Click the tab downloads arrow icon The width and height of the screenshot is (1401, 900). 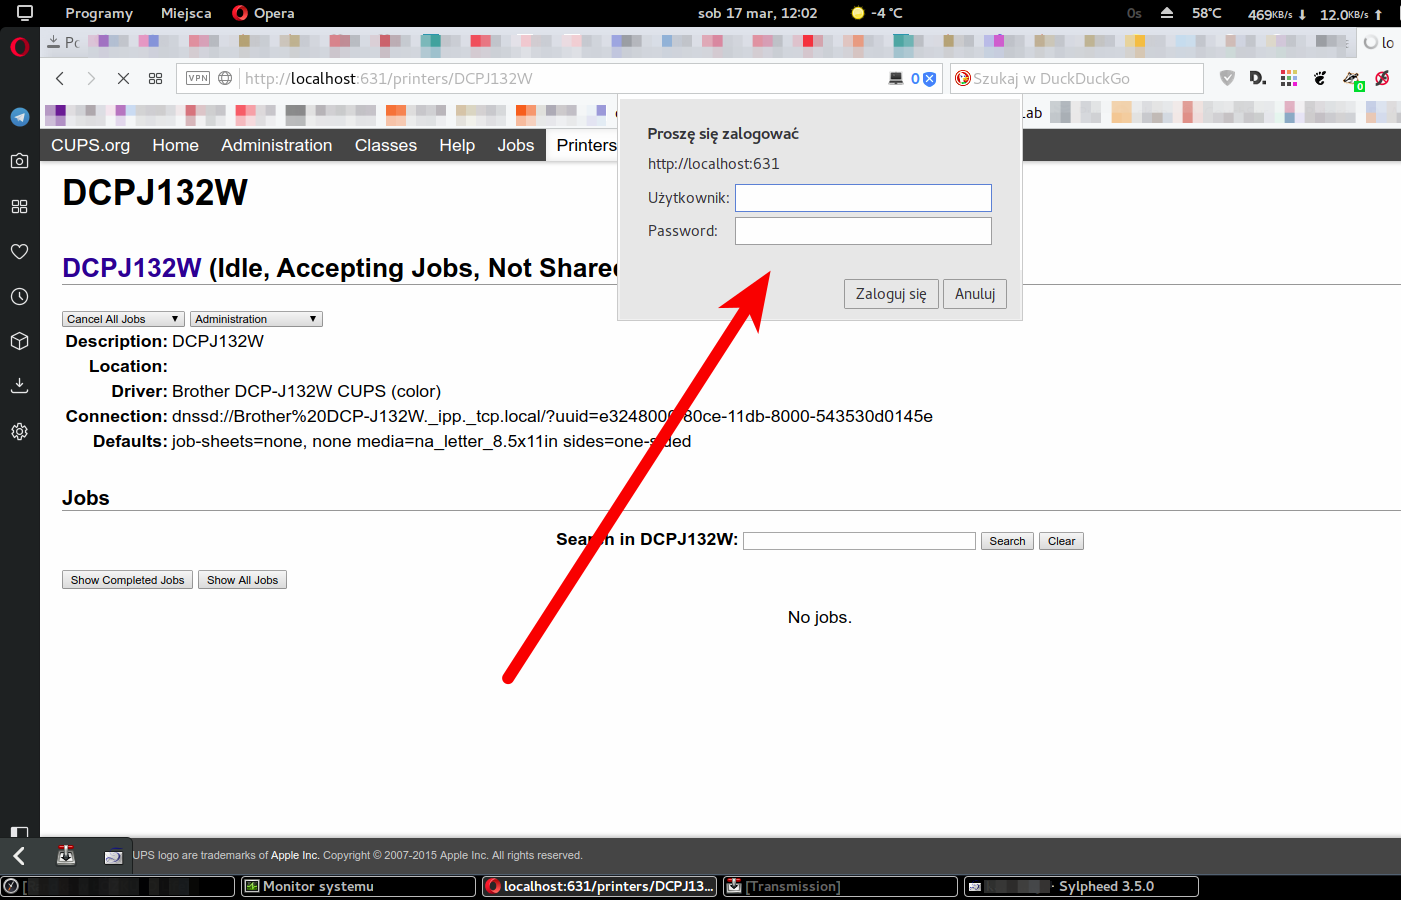point(53,42)
